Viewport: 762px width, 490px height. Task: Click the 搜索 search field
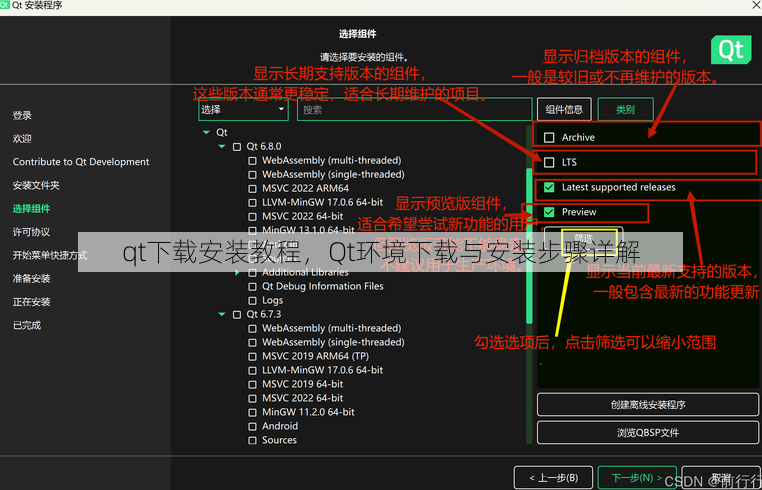415,110
